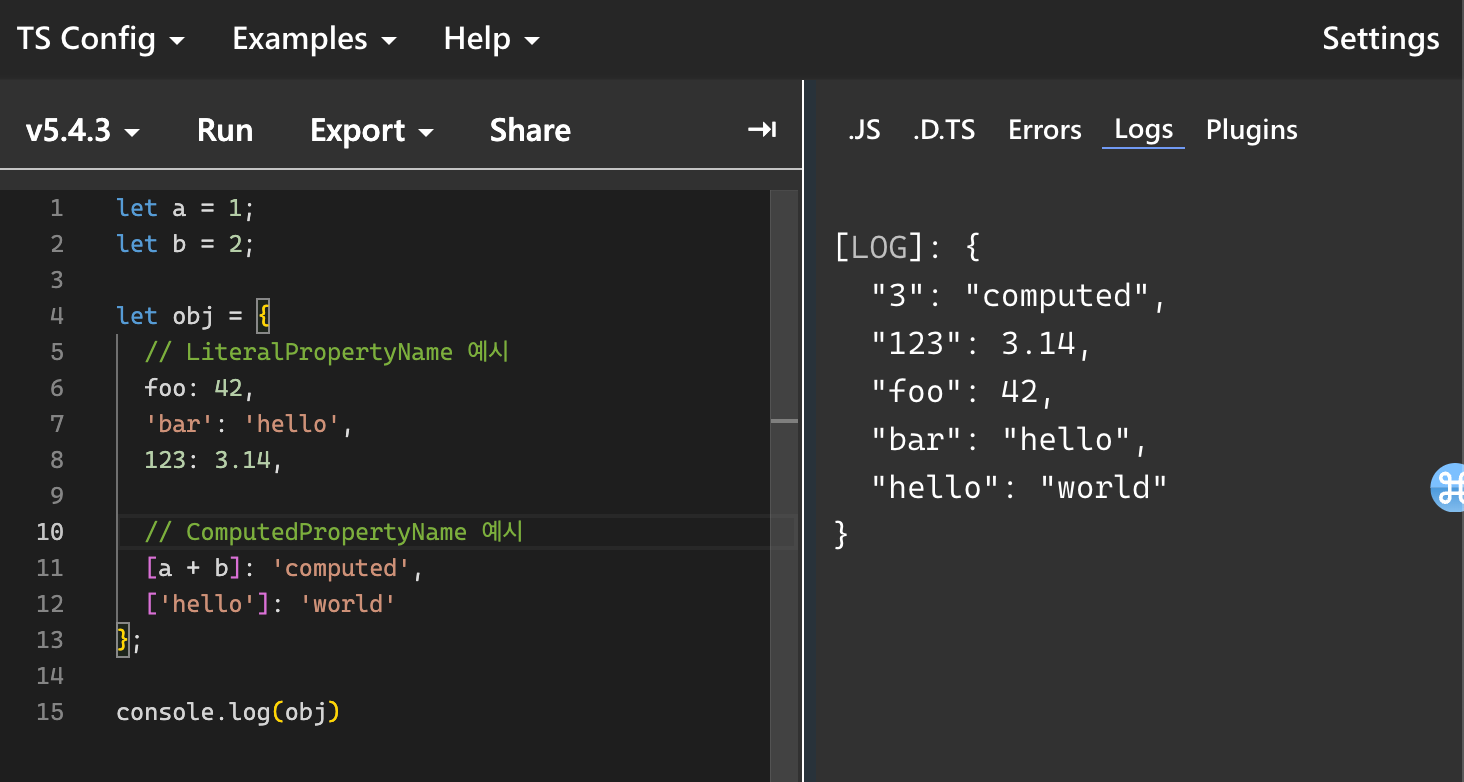Run the TypeScript code

225,130
